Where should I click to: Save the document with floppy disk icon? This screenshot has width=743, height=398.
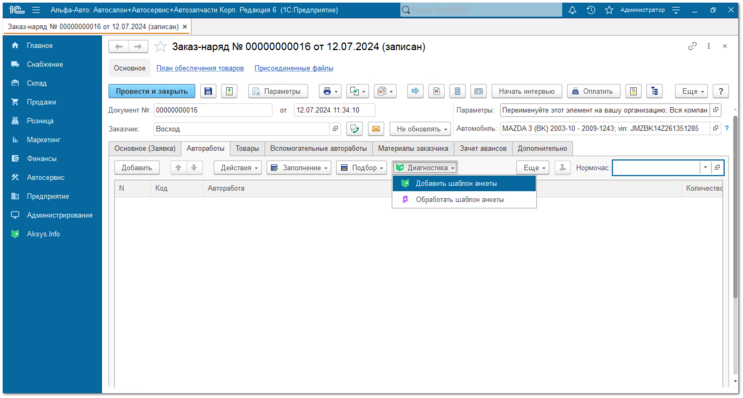tap(208, 91)
